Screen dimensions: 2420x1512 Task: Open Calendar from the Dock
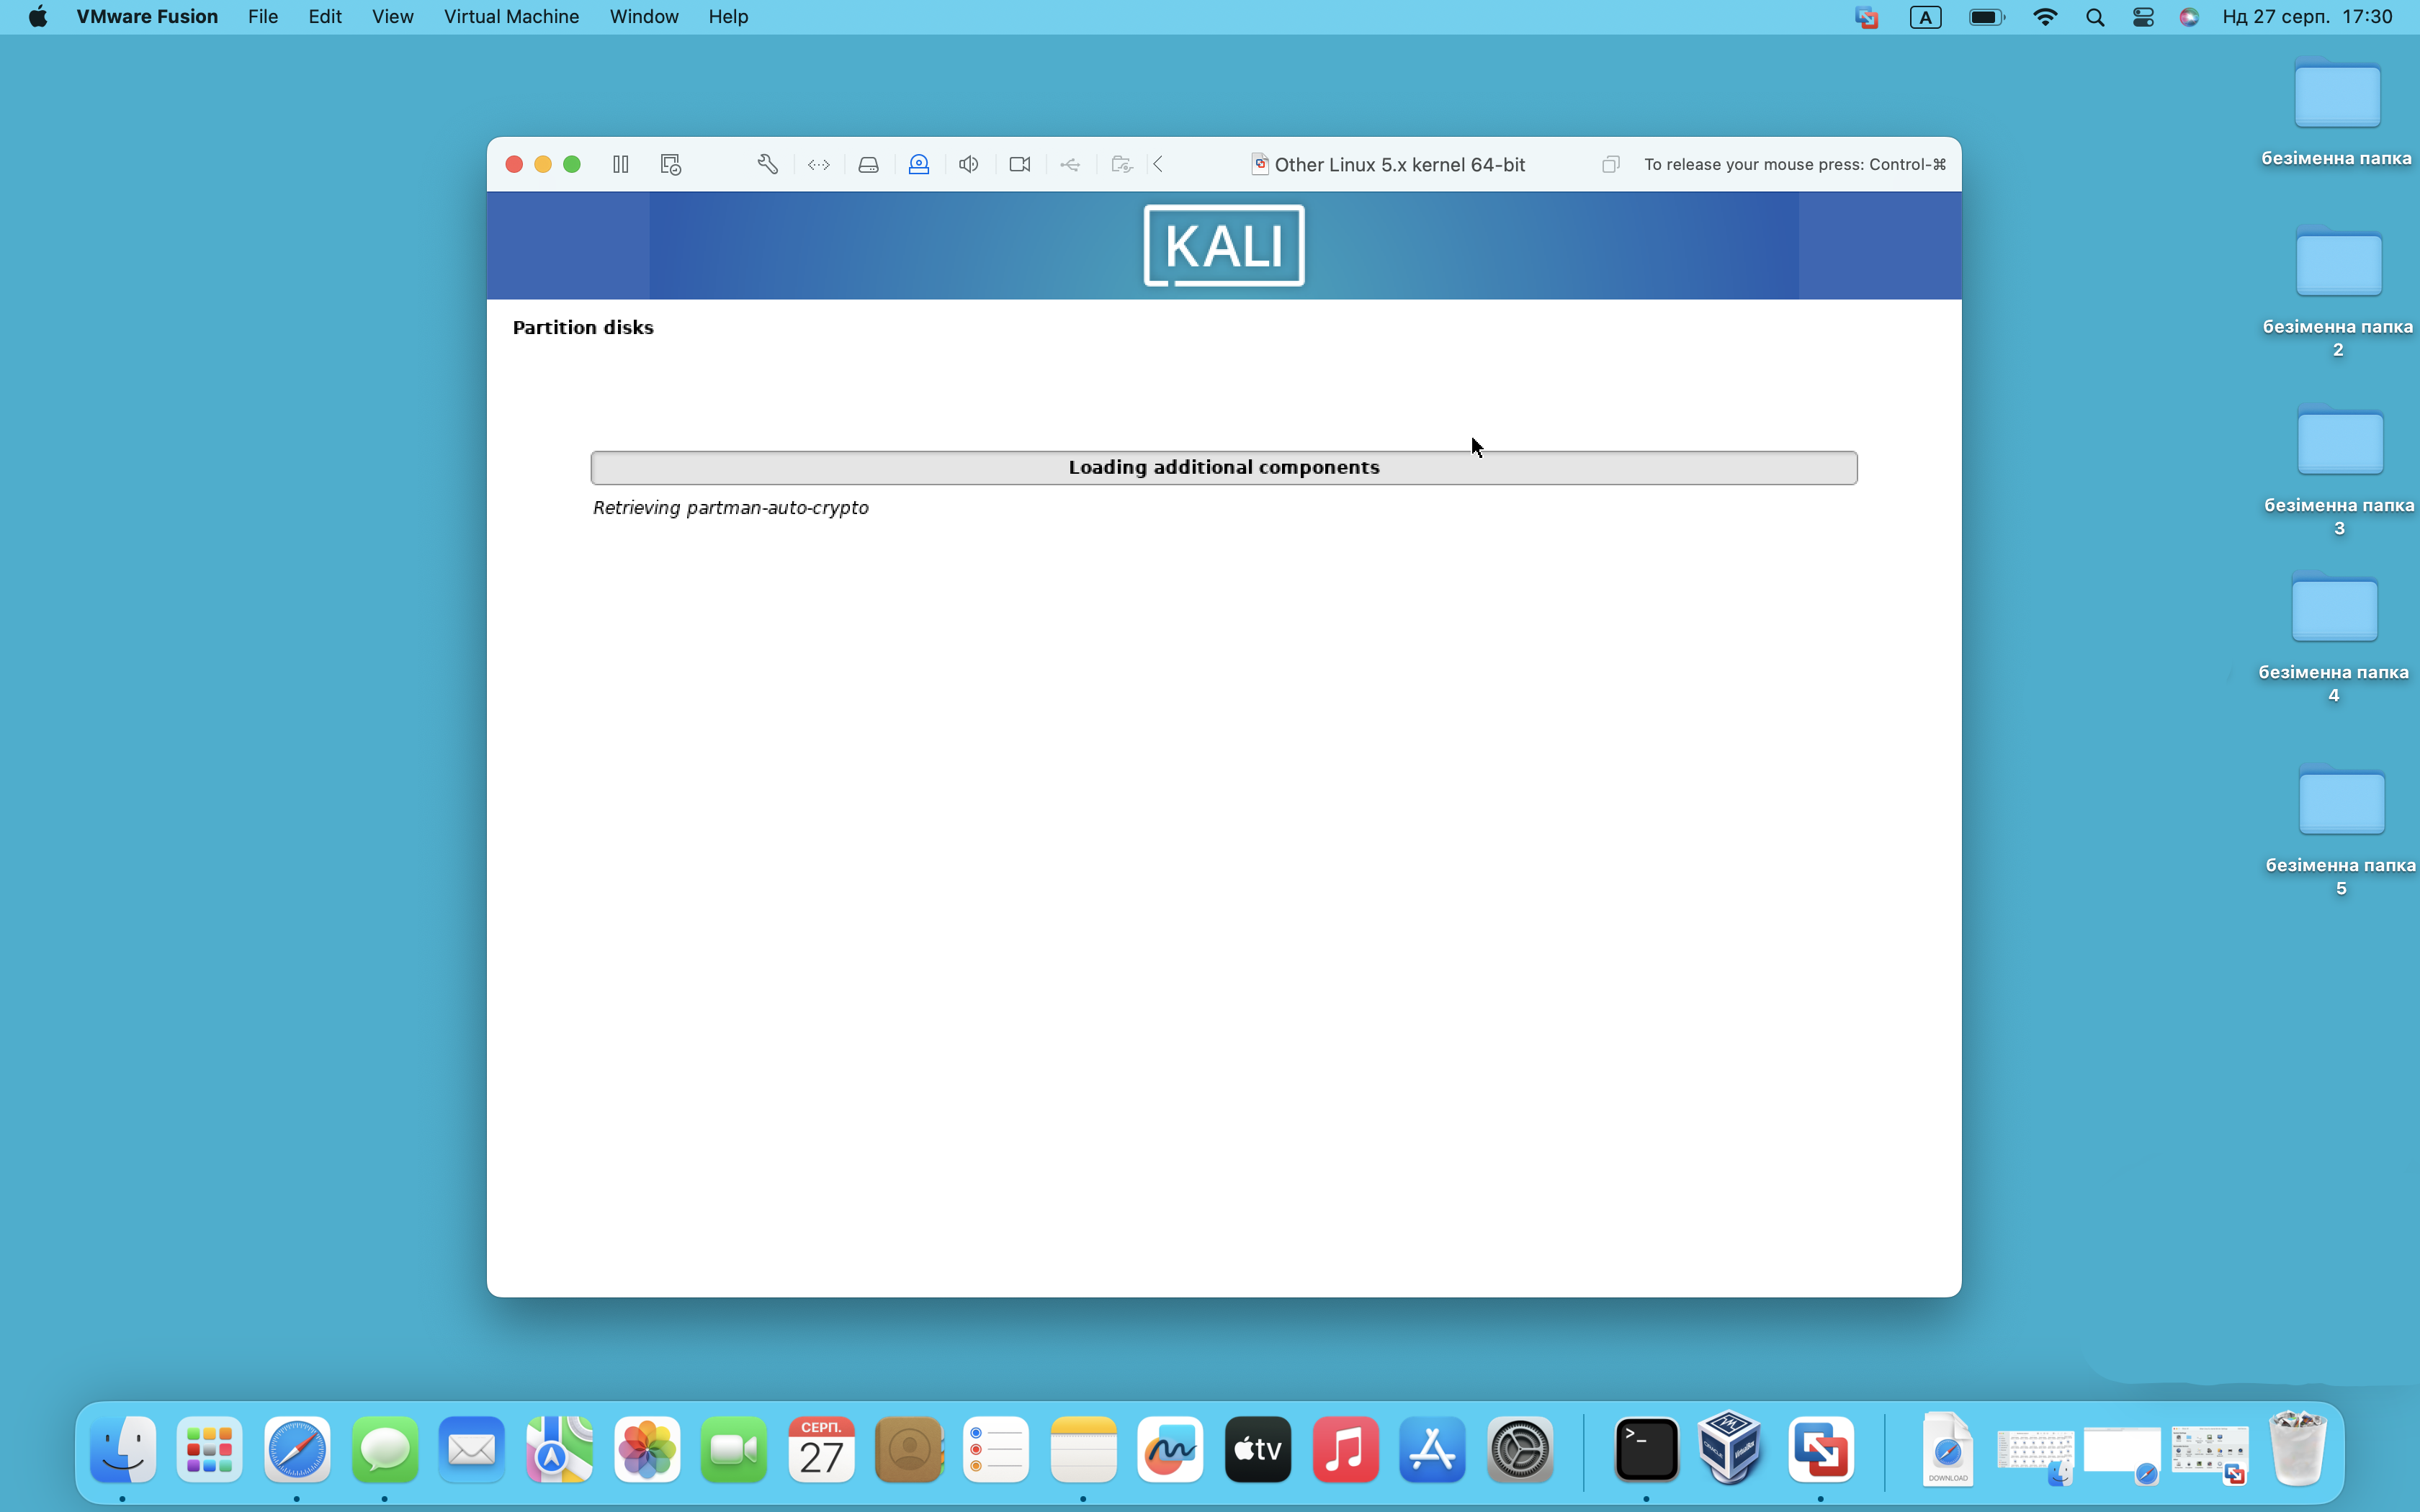coord(822,1449)
